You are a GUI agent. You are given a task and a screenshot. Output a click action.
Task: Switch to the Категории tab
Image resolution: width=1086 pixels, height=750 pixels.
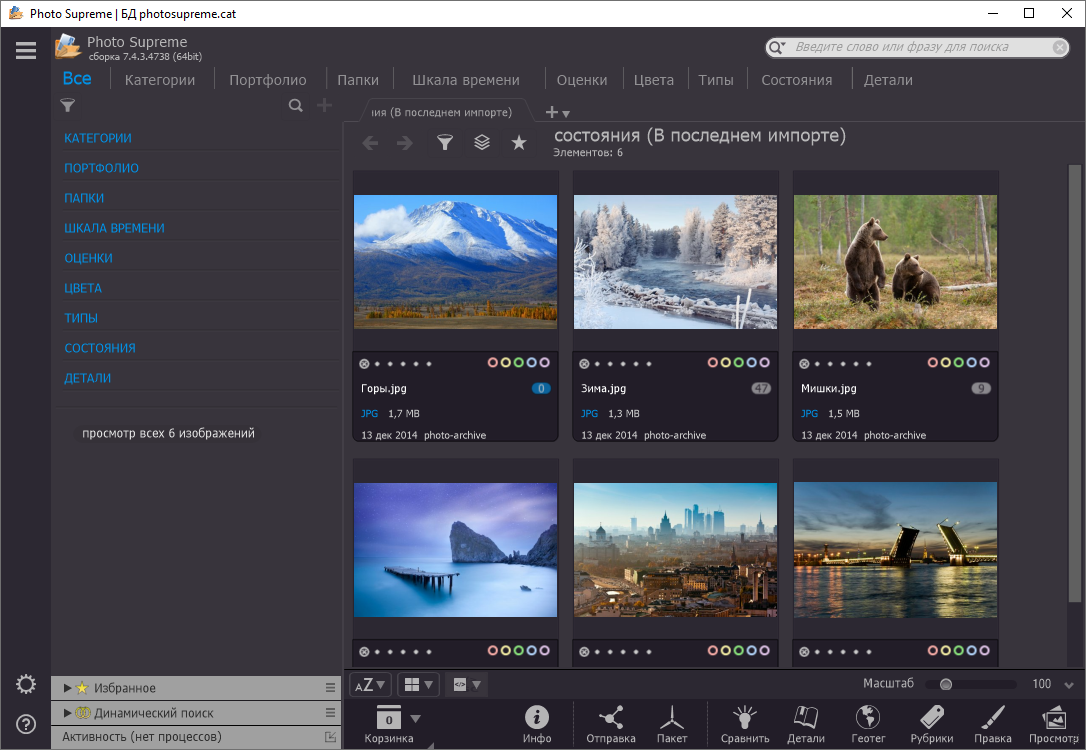(159, 79)
